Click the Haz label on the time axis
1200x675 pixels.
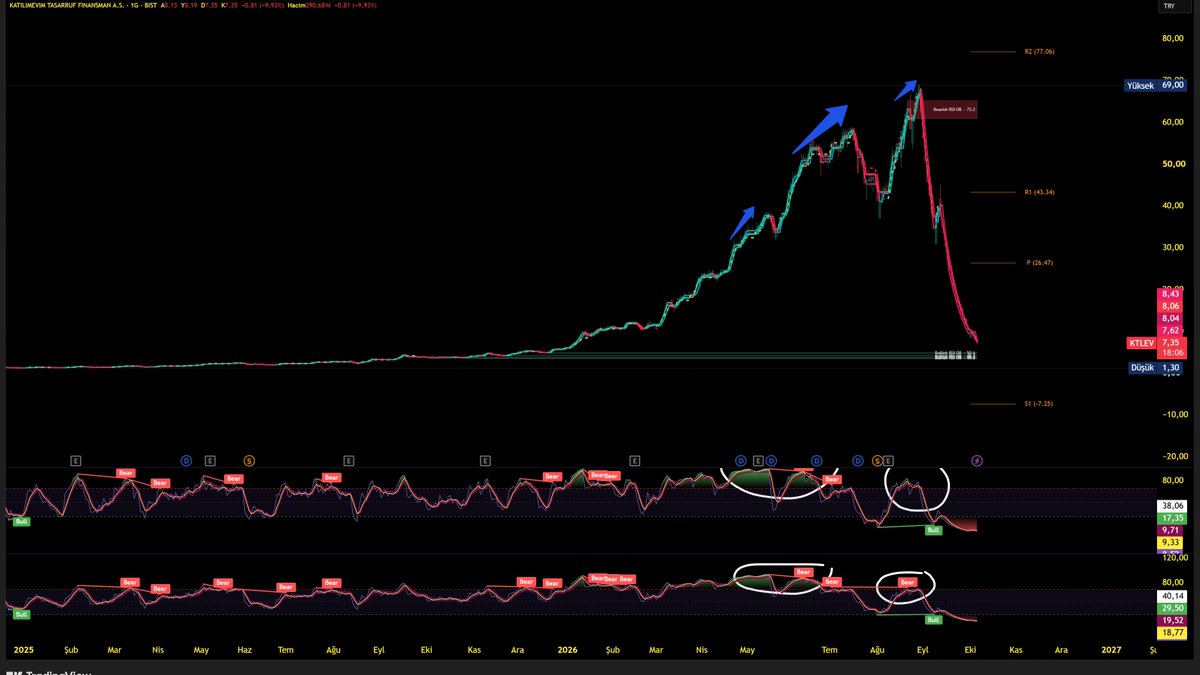pos(243,649)
